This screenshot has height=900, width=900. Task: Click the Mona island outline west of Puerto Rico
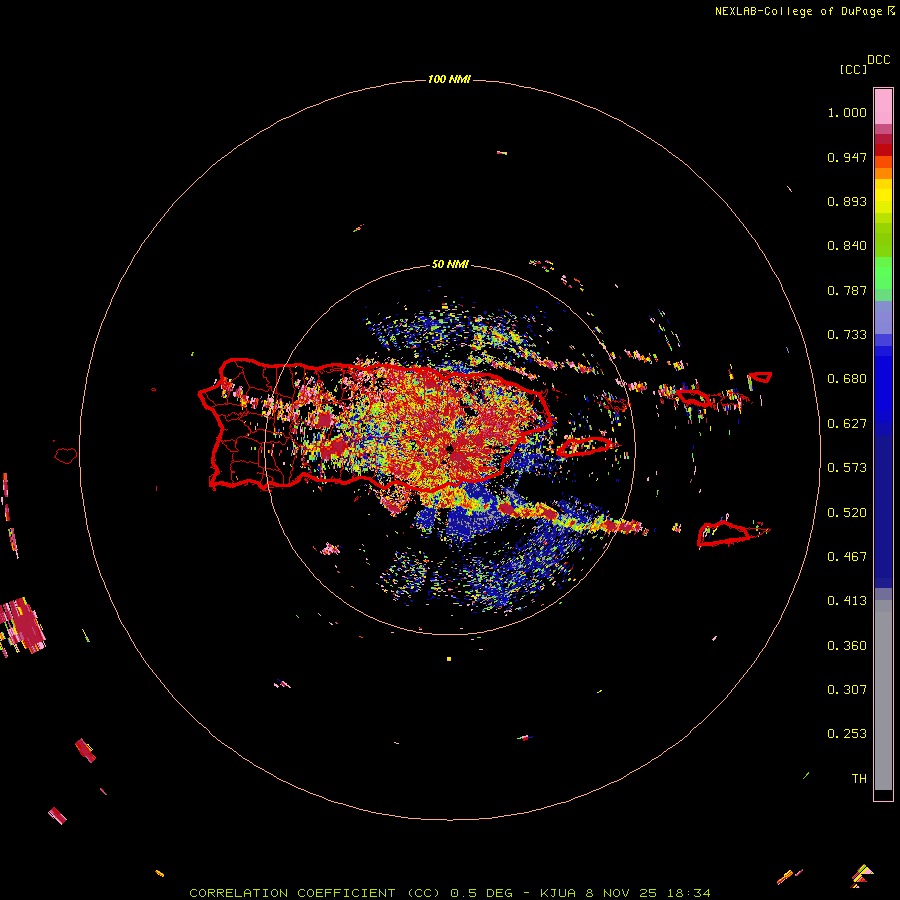pos(66,456)
